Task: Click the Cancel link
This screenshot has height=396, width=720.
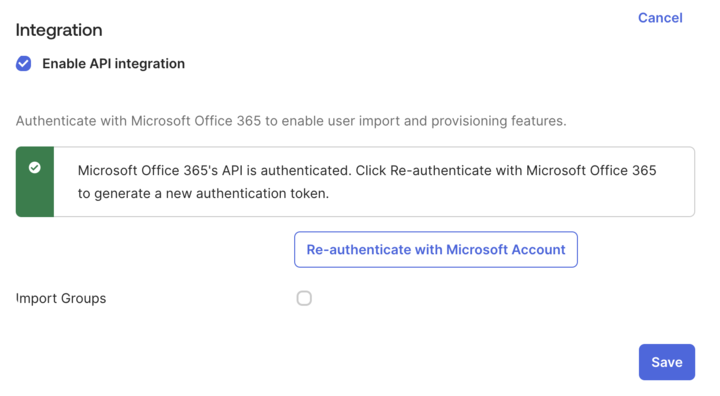Action: (660, 18)
